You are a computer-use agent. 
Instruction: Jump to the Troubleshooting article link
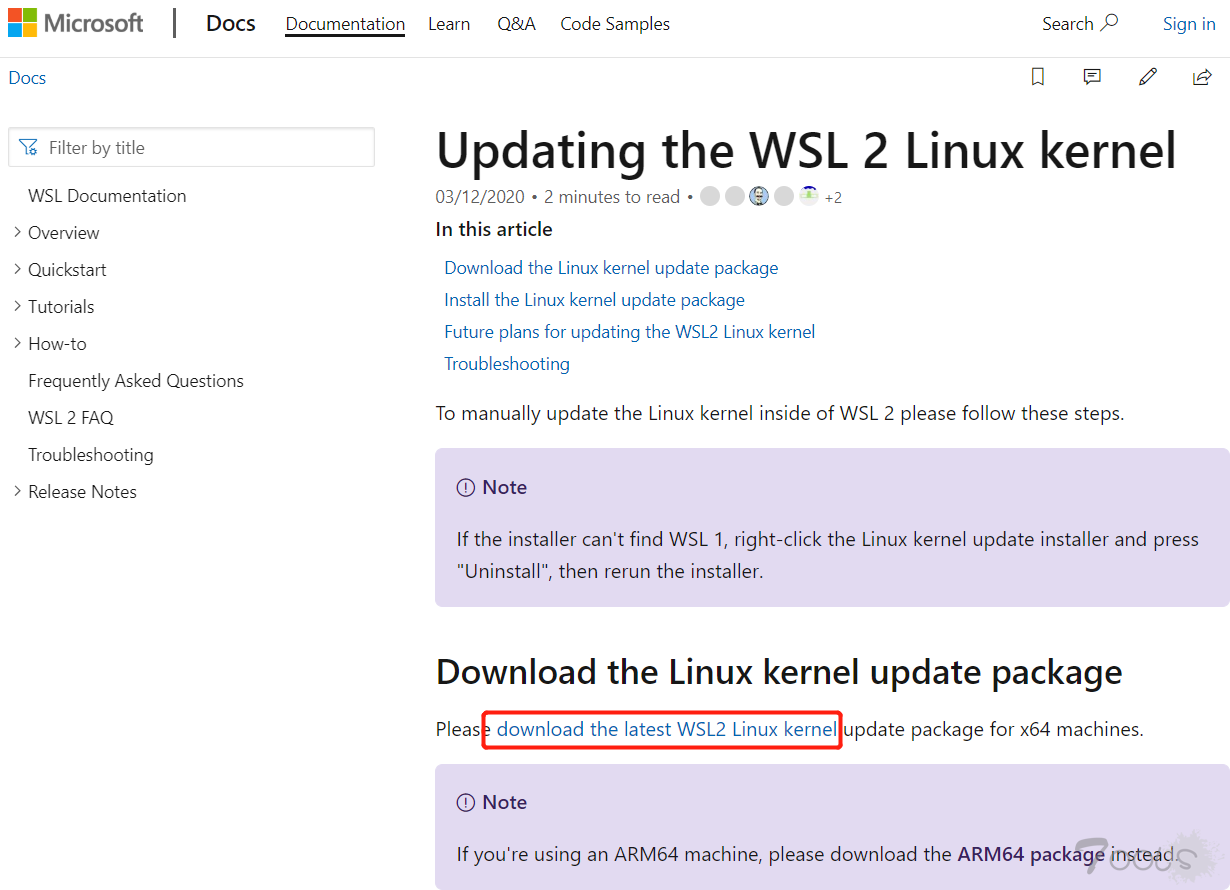[507, 364]
